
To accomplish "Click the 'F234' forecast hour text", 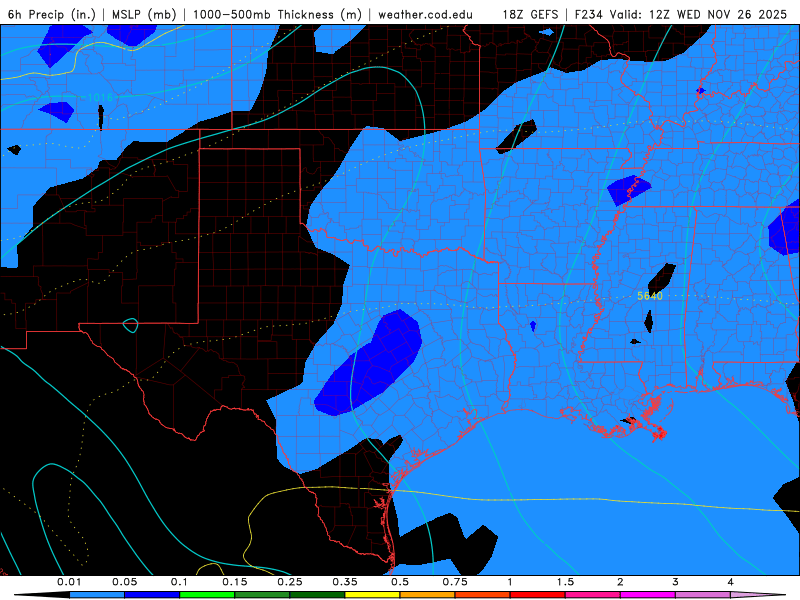I will coord(590,14).
